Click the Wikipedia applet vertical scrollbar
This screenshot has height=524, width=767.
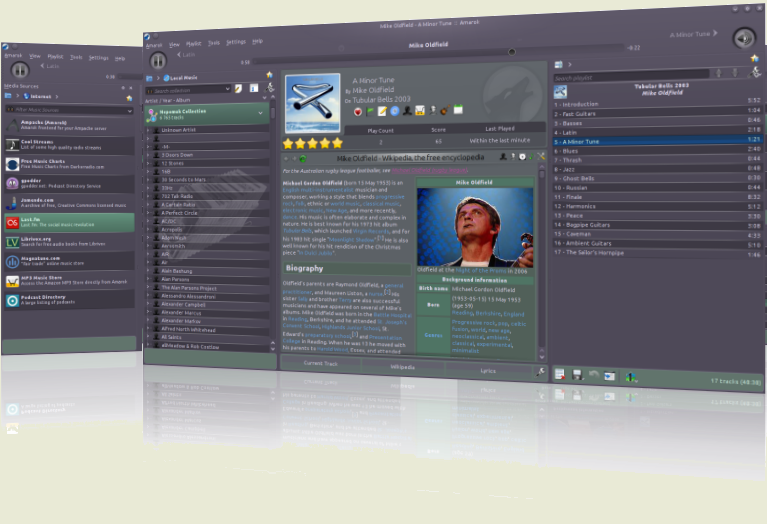(541, 261)
